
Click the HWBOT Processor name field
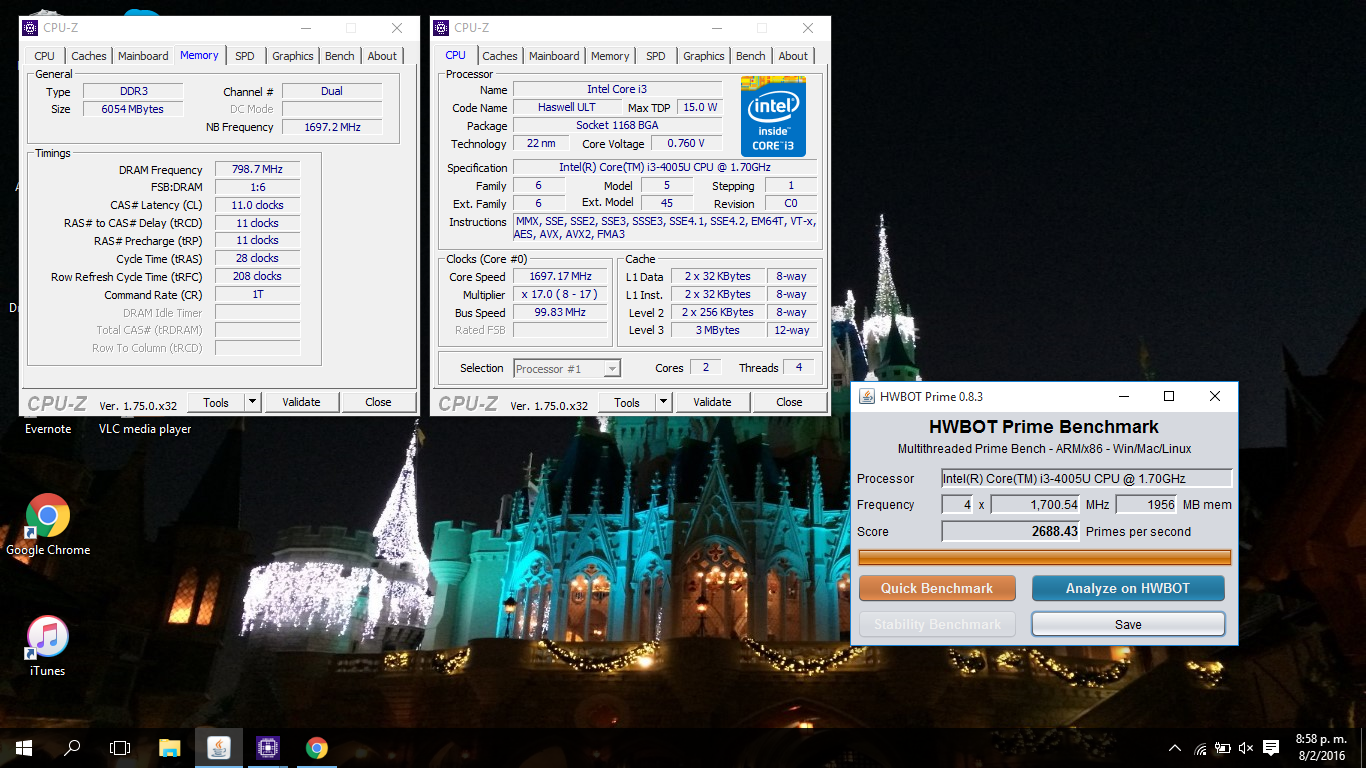1087,478
